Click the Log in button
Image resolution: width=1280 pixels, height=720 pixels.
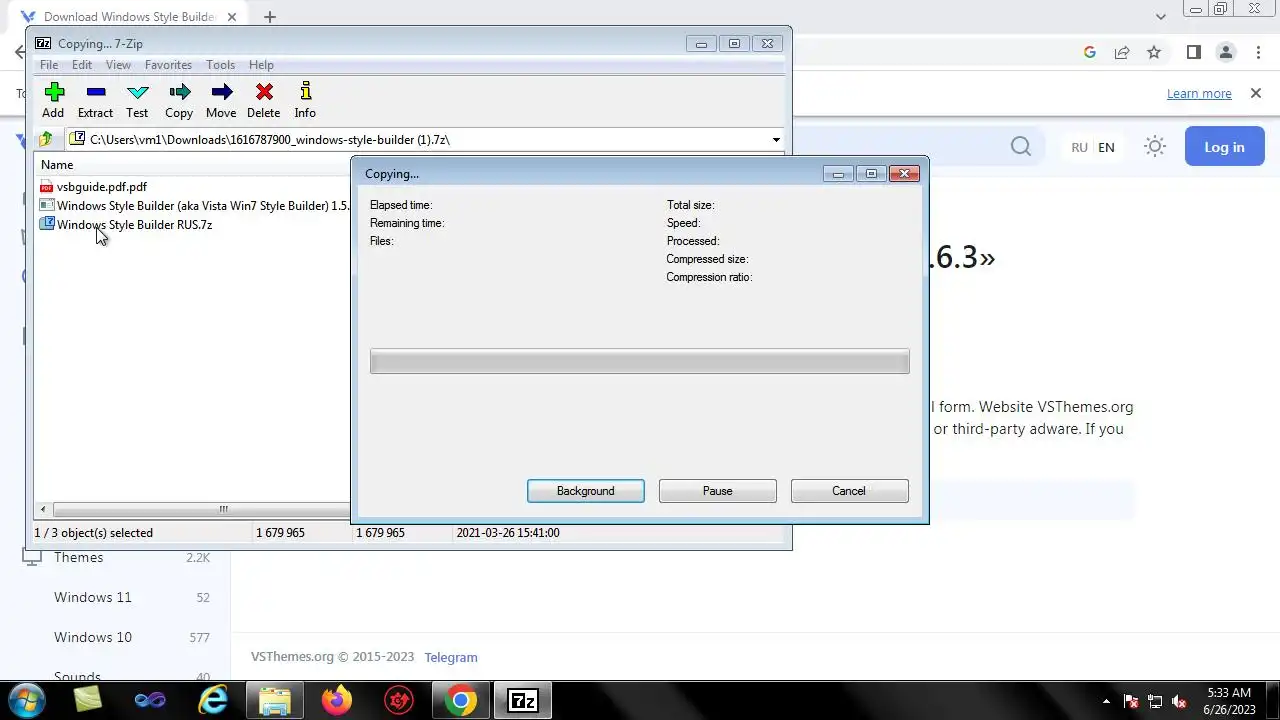tap(1224, 147)
